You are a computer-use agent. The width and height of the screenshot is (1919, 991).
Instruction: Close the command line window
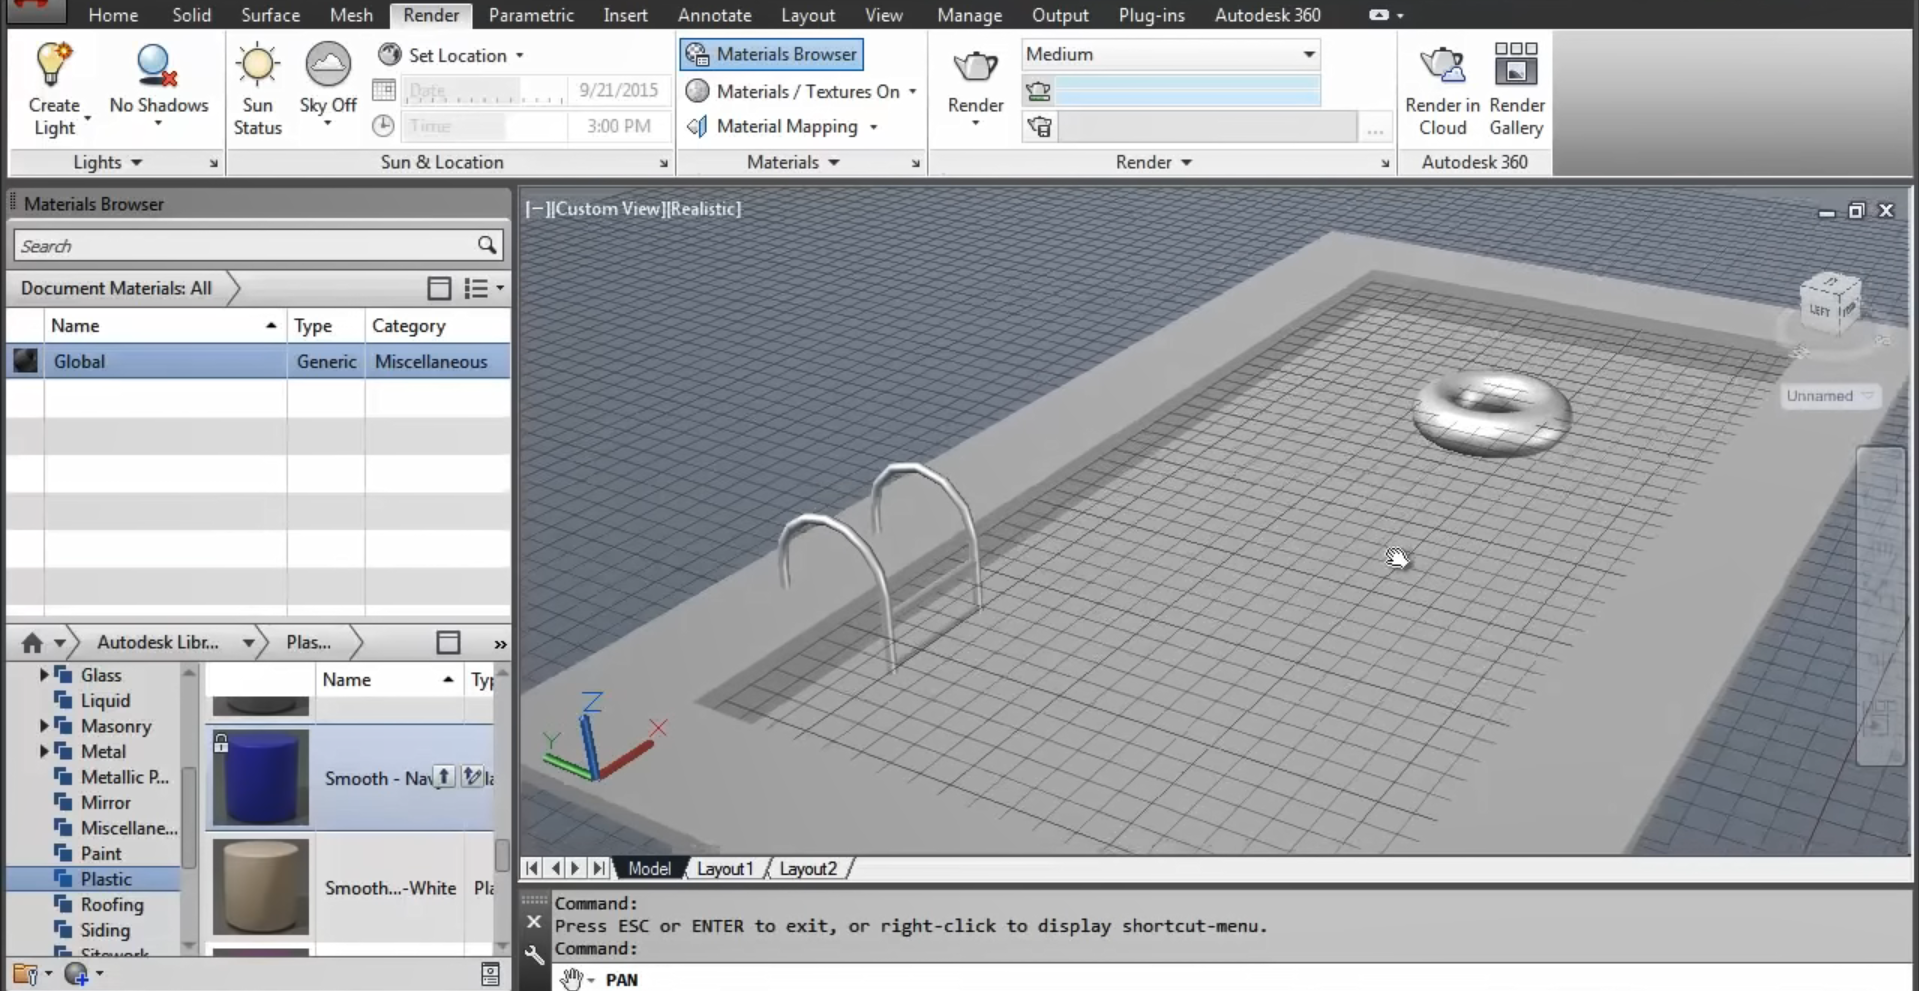coord(534,922)
